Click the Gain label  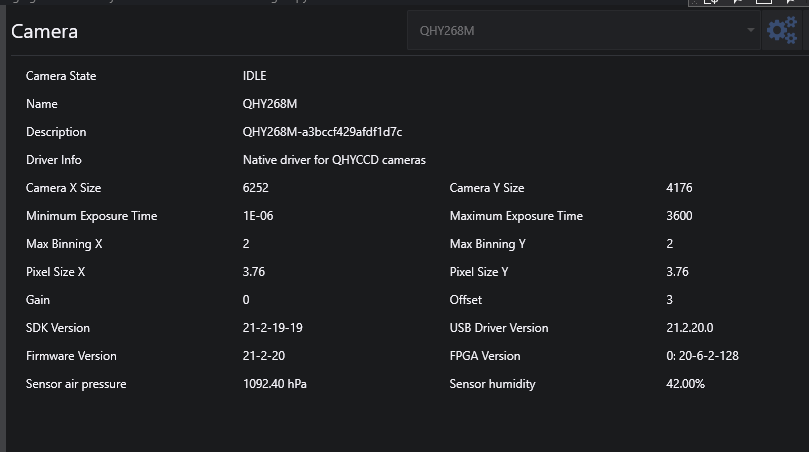tap(38, 300)
